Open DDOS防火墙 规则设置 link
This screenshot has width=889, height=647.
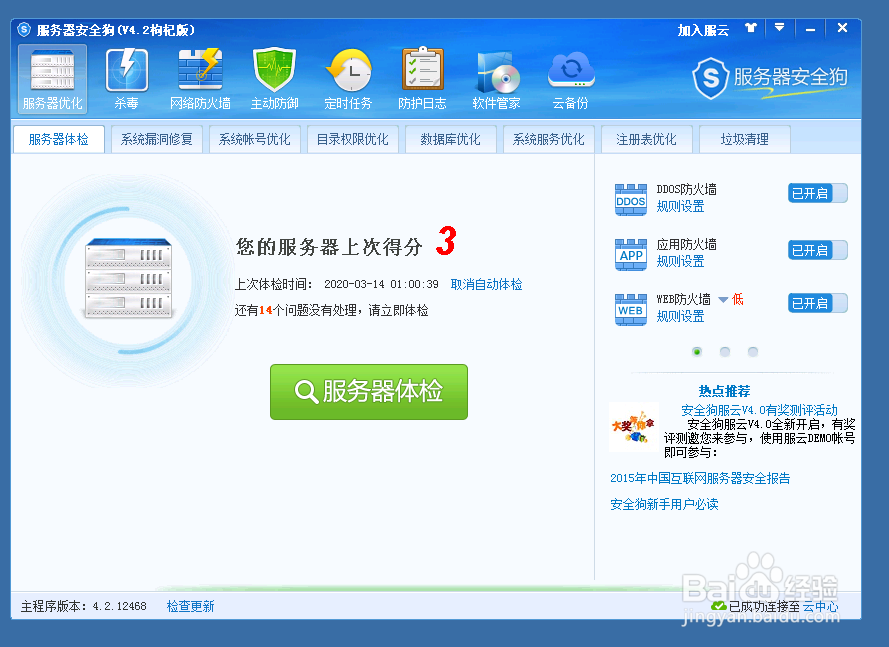(x=680, y=206)
